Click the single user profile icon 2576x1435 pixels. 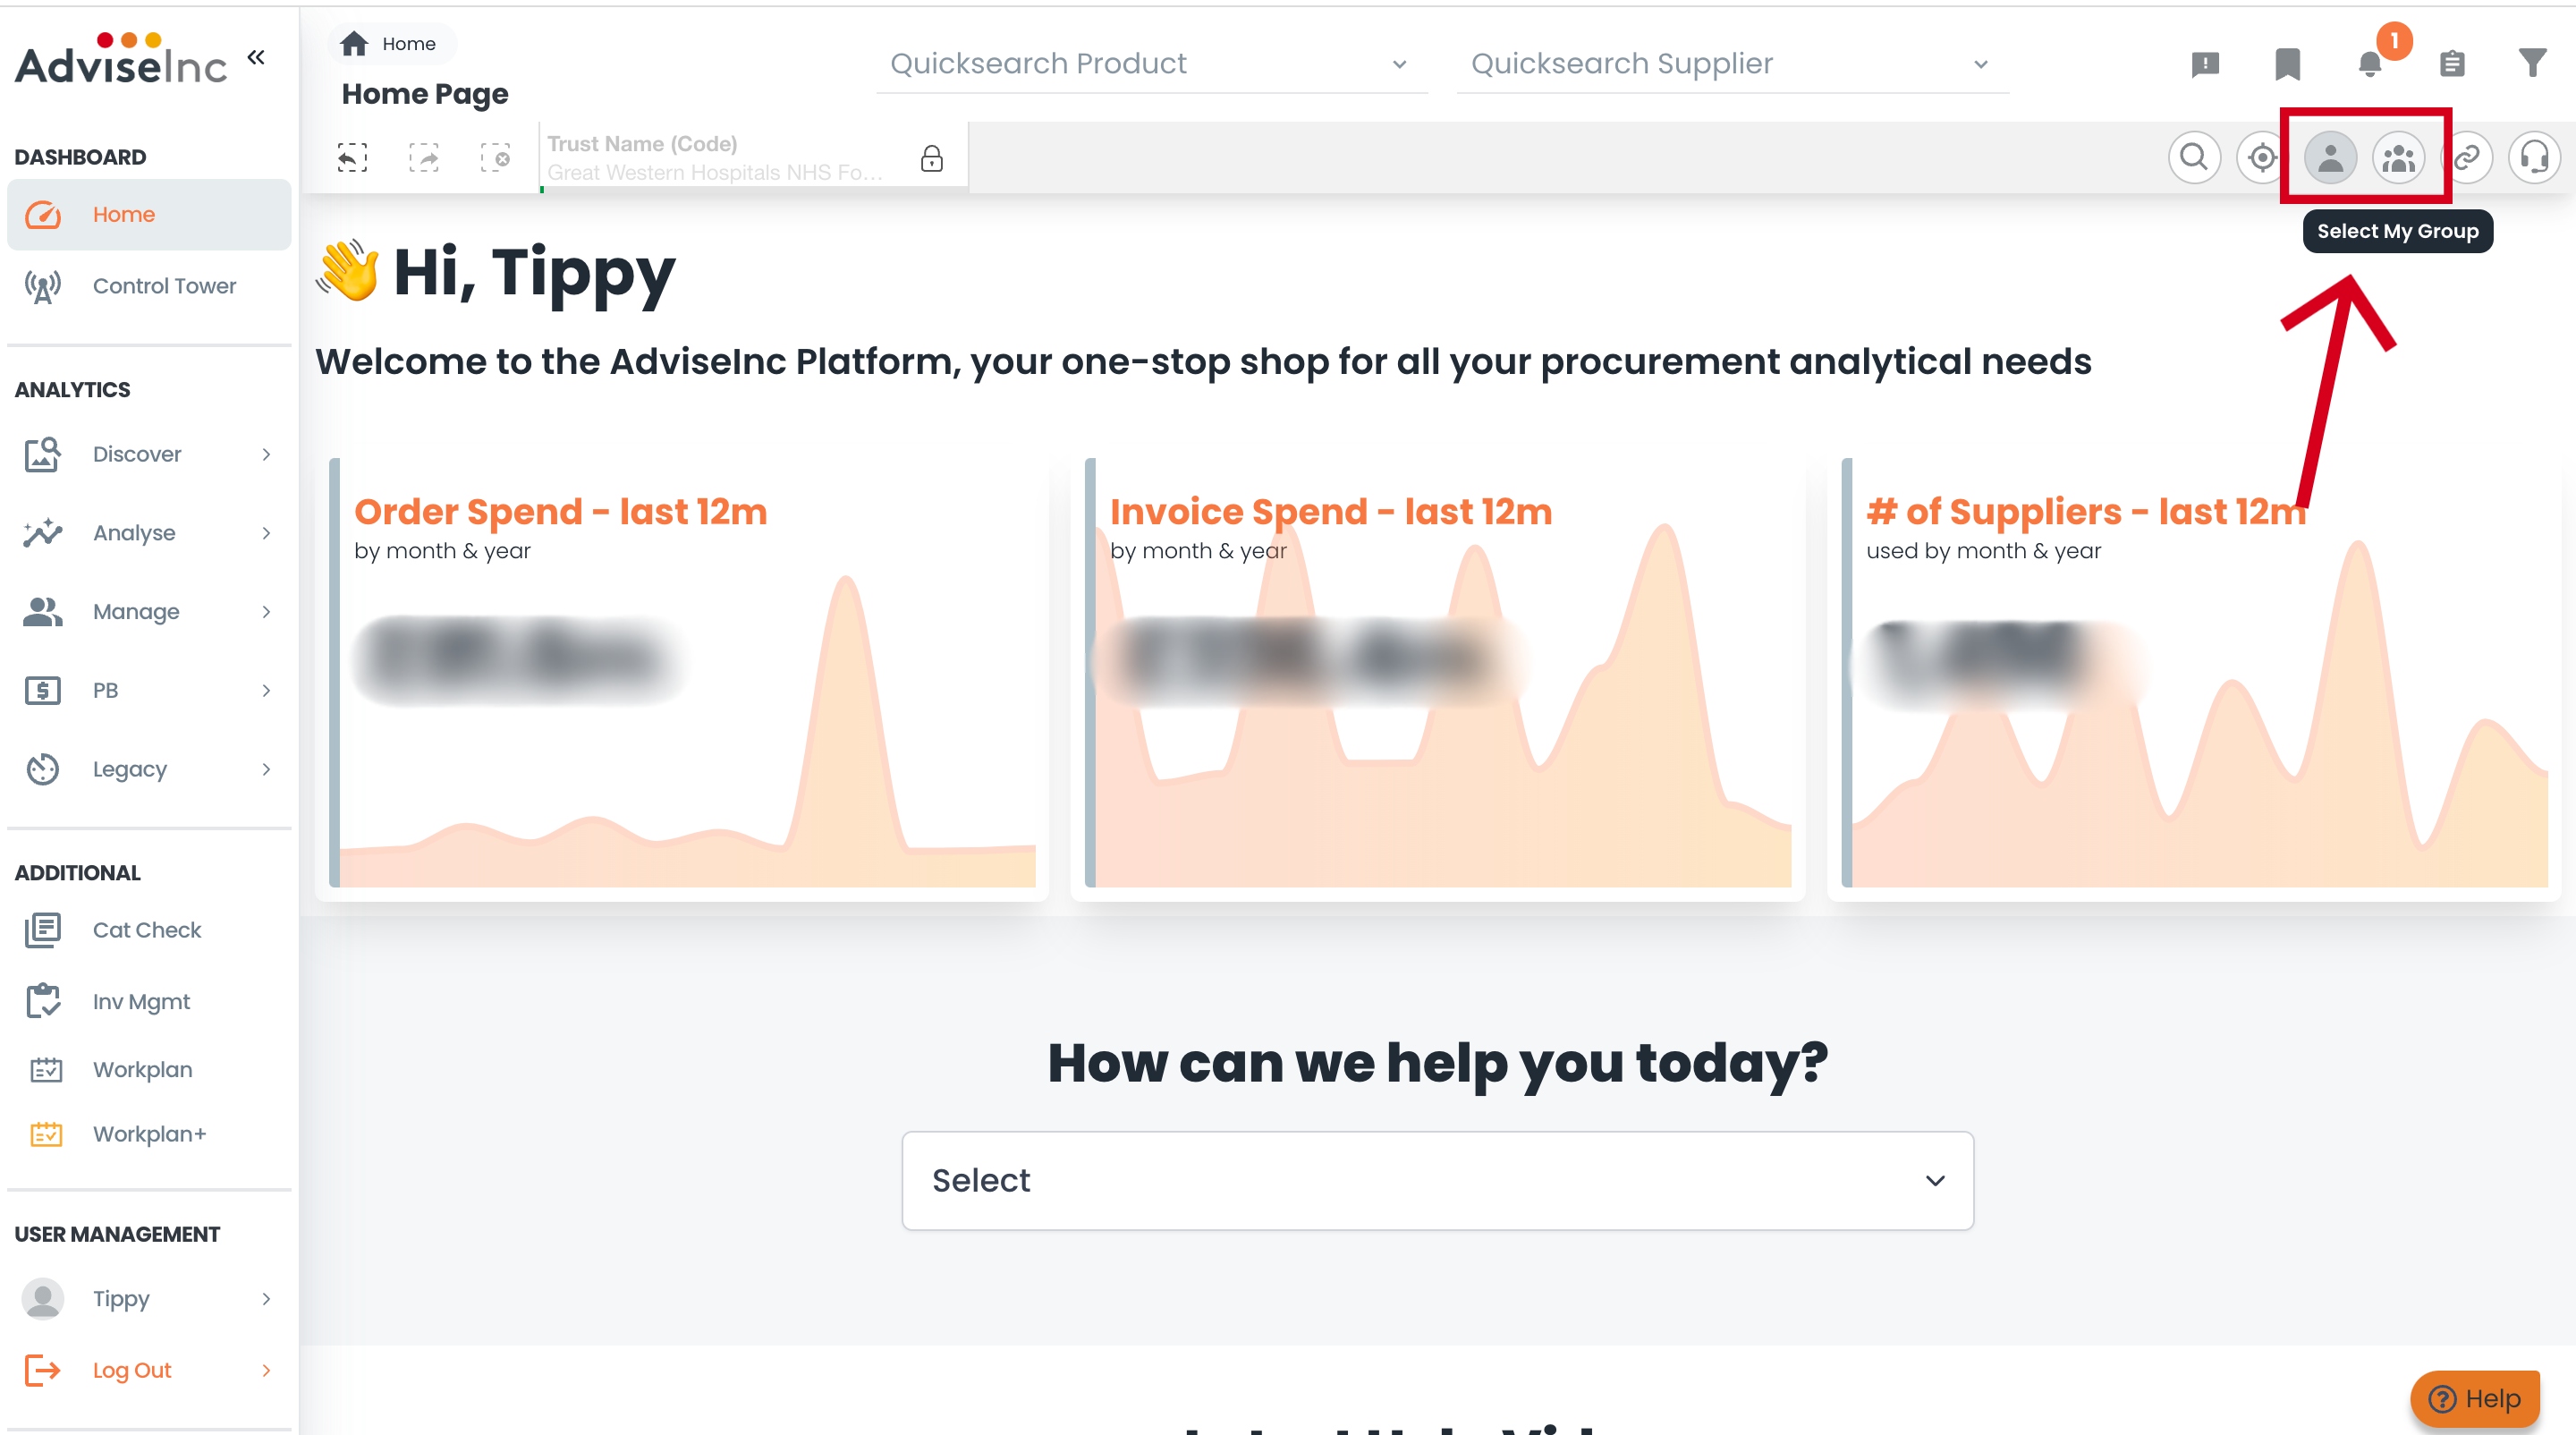point(2330,158)
